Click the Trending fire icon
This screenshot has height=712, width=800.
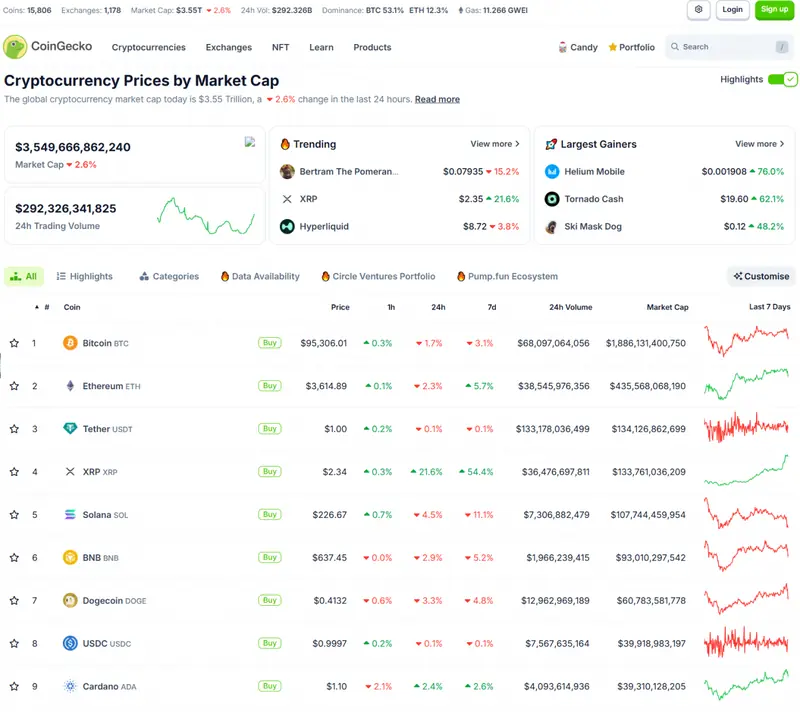[x=285, y=144]
